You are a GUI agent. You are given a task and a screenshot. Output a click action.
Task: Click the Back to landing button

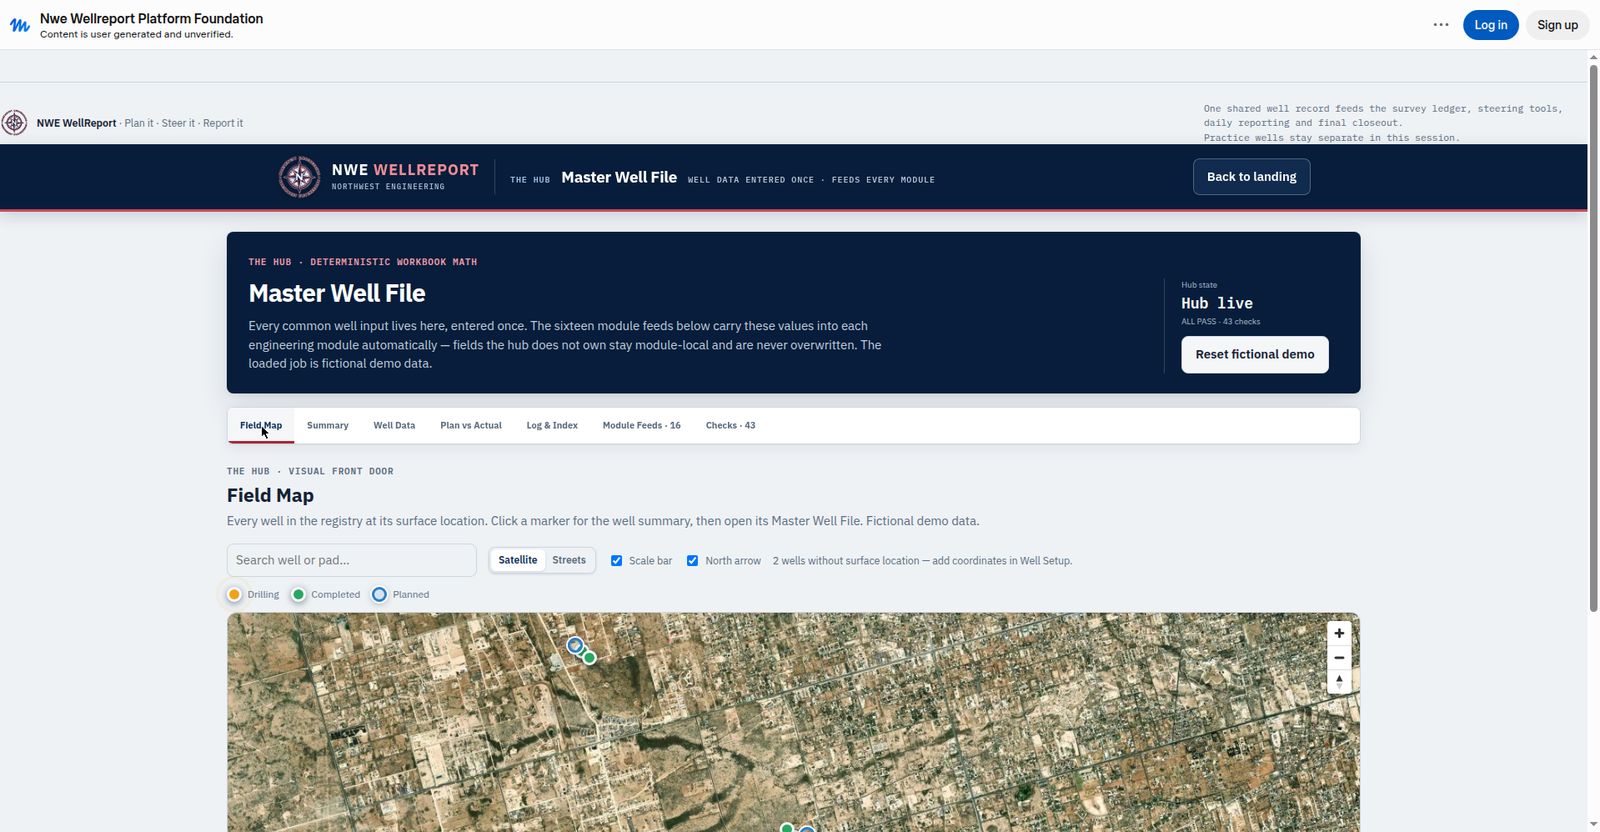[1252, 177]
